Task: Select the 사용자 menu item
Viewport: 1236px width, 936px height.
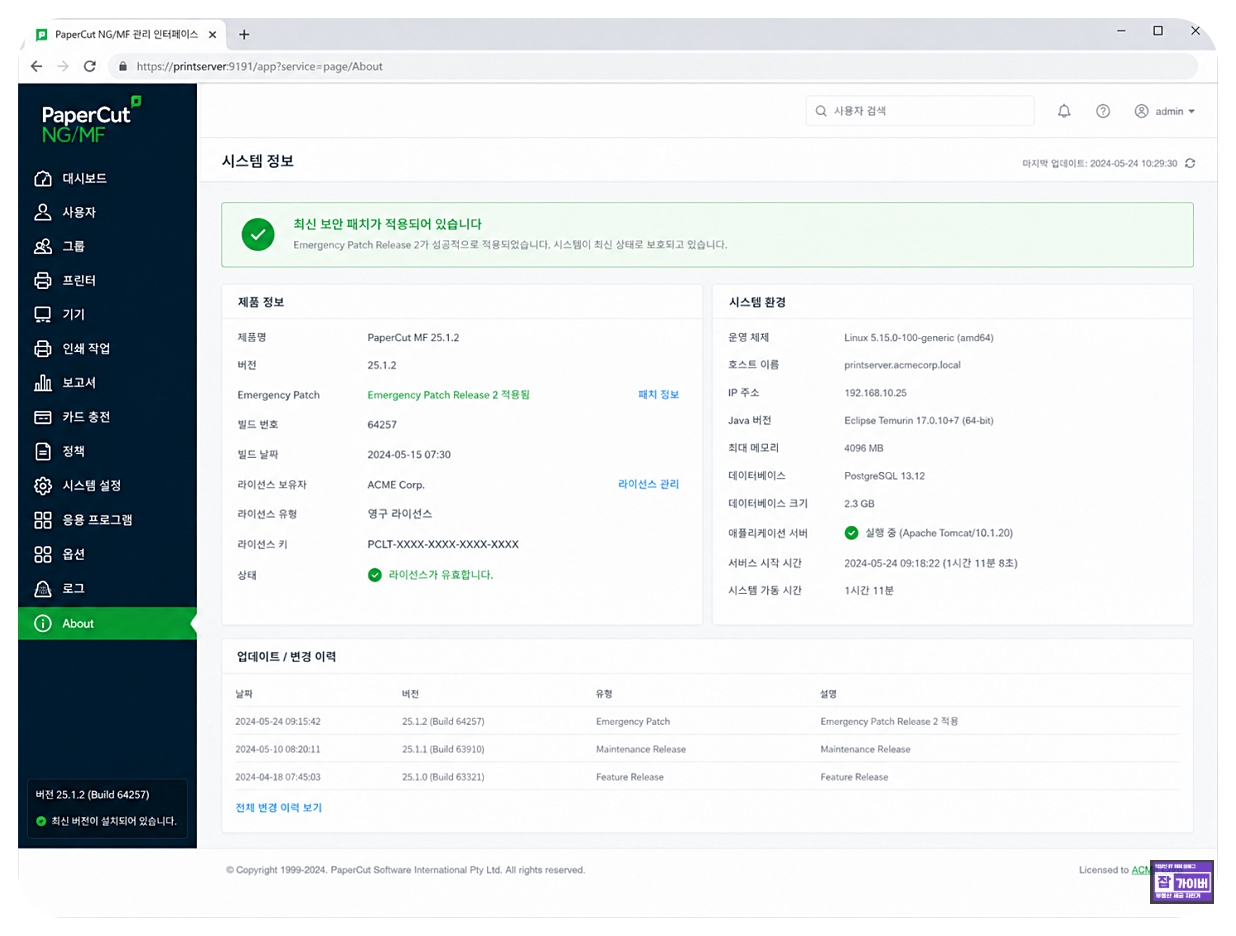Action: tap(107, 213)
